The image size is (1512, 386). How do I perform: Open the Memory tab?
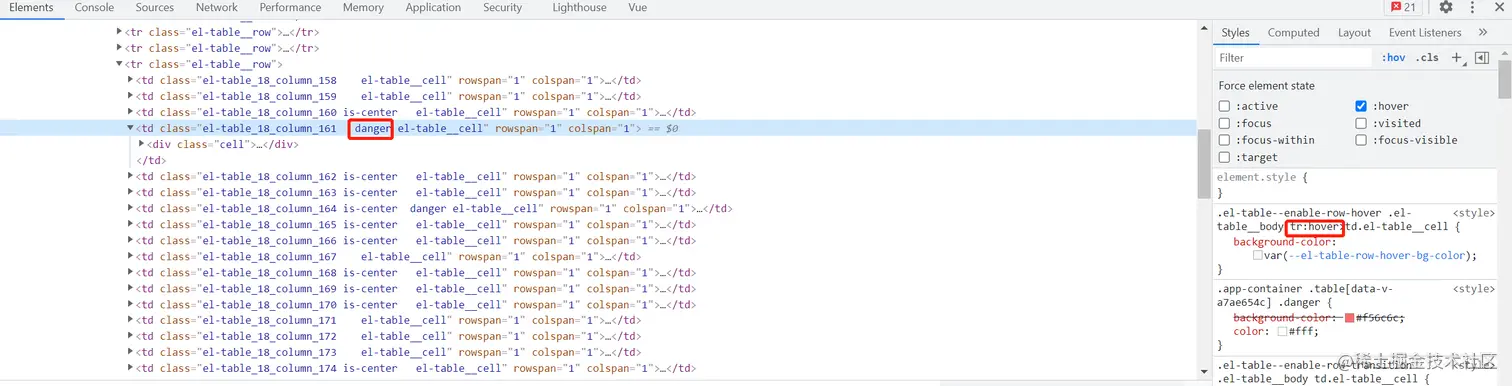point(363,7)
